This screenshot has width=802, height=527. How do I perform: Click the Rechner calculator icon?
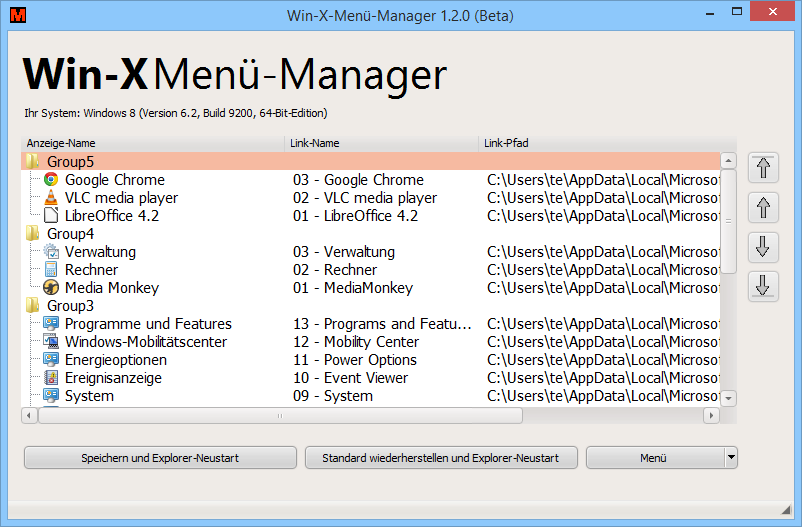(51, 270)
